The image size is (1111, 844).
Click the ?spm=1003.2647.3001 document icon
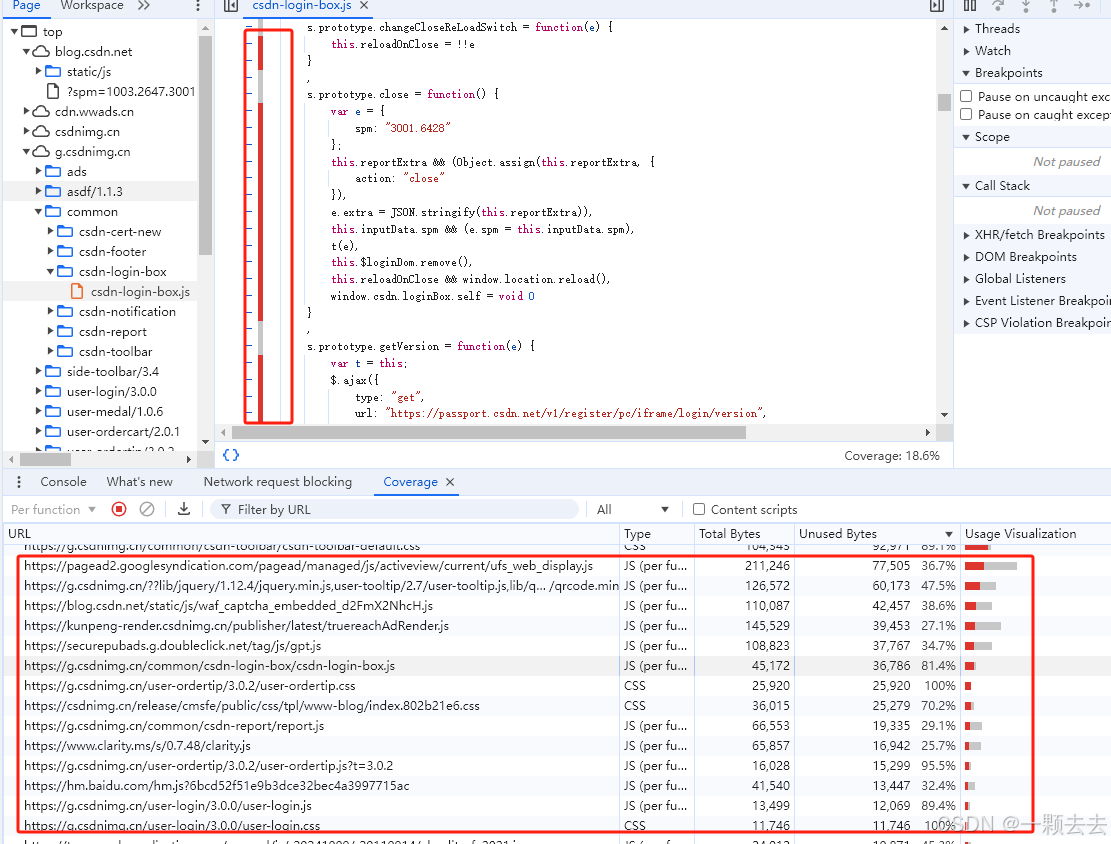52,91
